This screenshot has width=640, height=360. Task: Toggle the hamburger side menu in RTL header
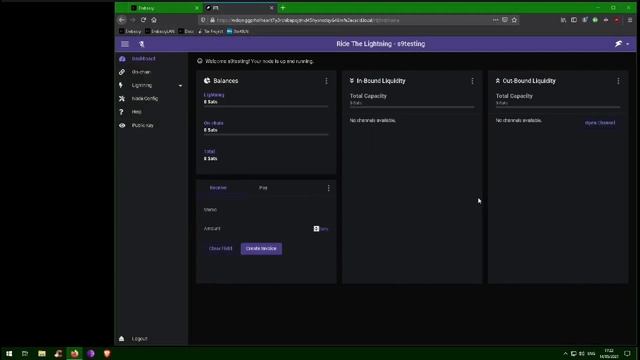coord(125,44)
